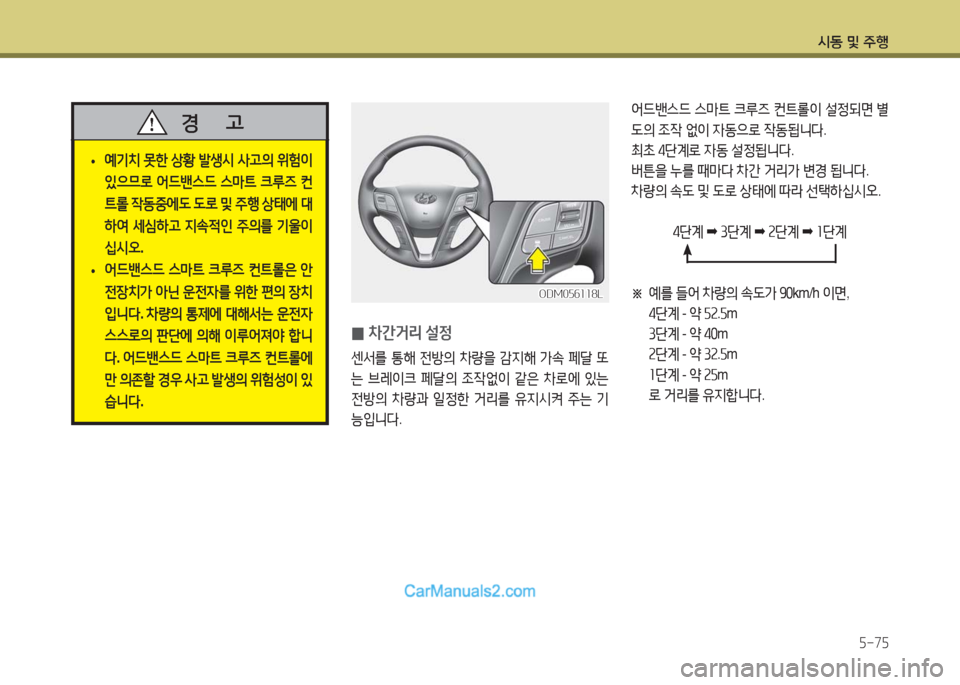Click the second warning bullet starting 어드밴스드 스마트 크루즈
The height and width of the screenshot is (685, 960).
[x=208, y=336]
